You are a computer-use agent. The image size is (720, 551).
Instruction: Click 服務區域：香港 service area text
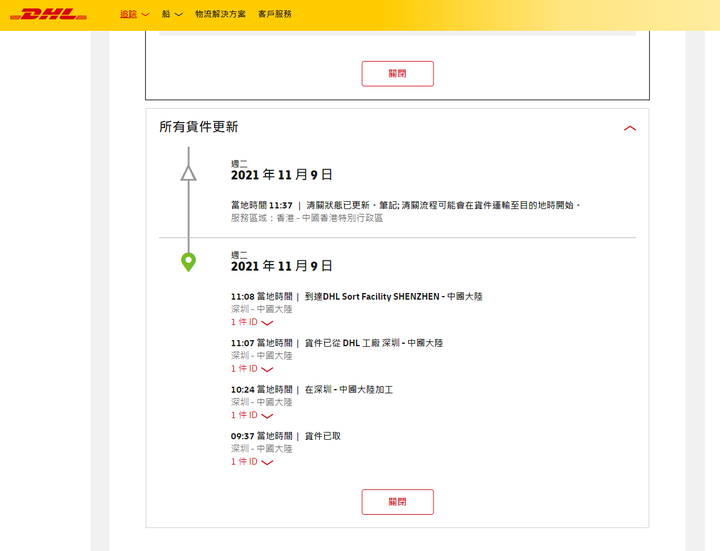pos(307,218)
